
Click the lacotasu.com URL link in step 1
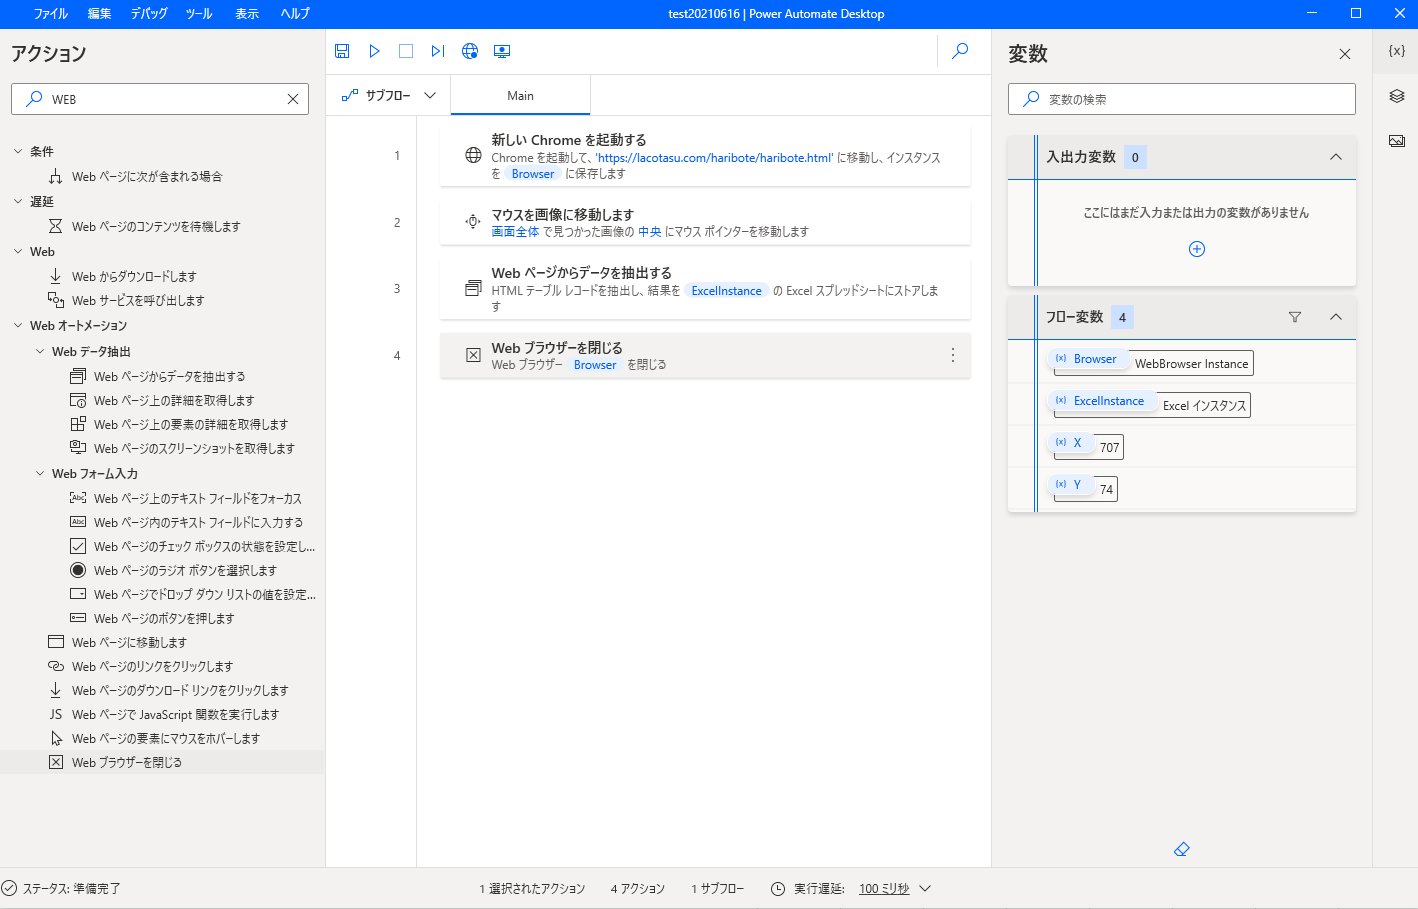click(x=714, y=158)
